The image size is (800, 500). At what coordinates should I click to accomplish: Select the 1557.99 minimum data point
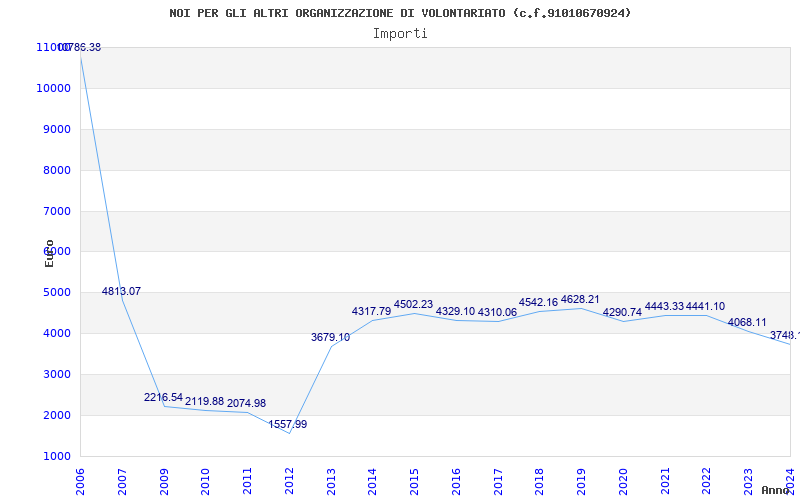(288, 424)
